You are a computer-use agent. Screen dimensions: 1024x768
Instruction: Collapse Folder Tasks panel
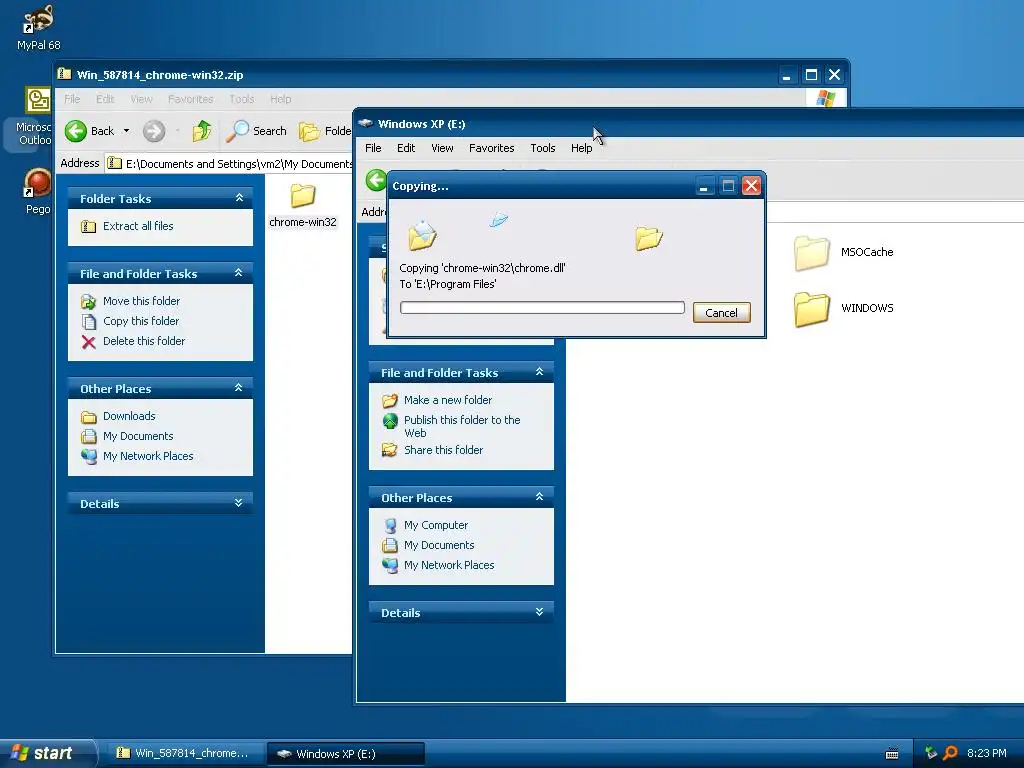point(239,198)
